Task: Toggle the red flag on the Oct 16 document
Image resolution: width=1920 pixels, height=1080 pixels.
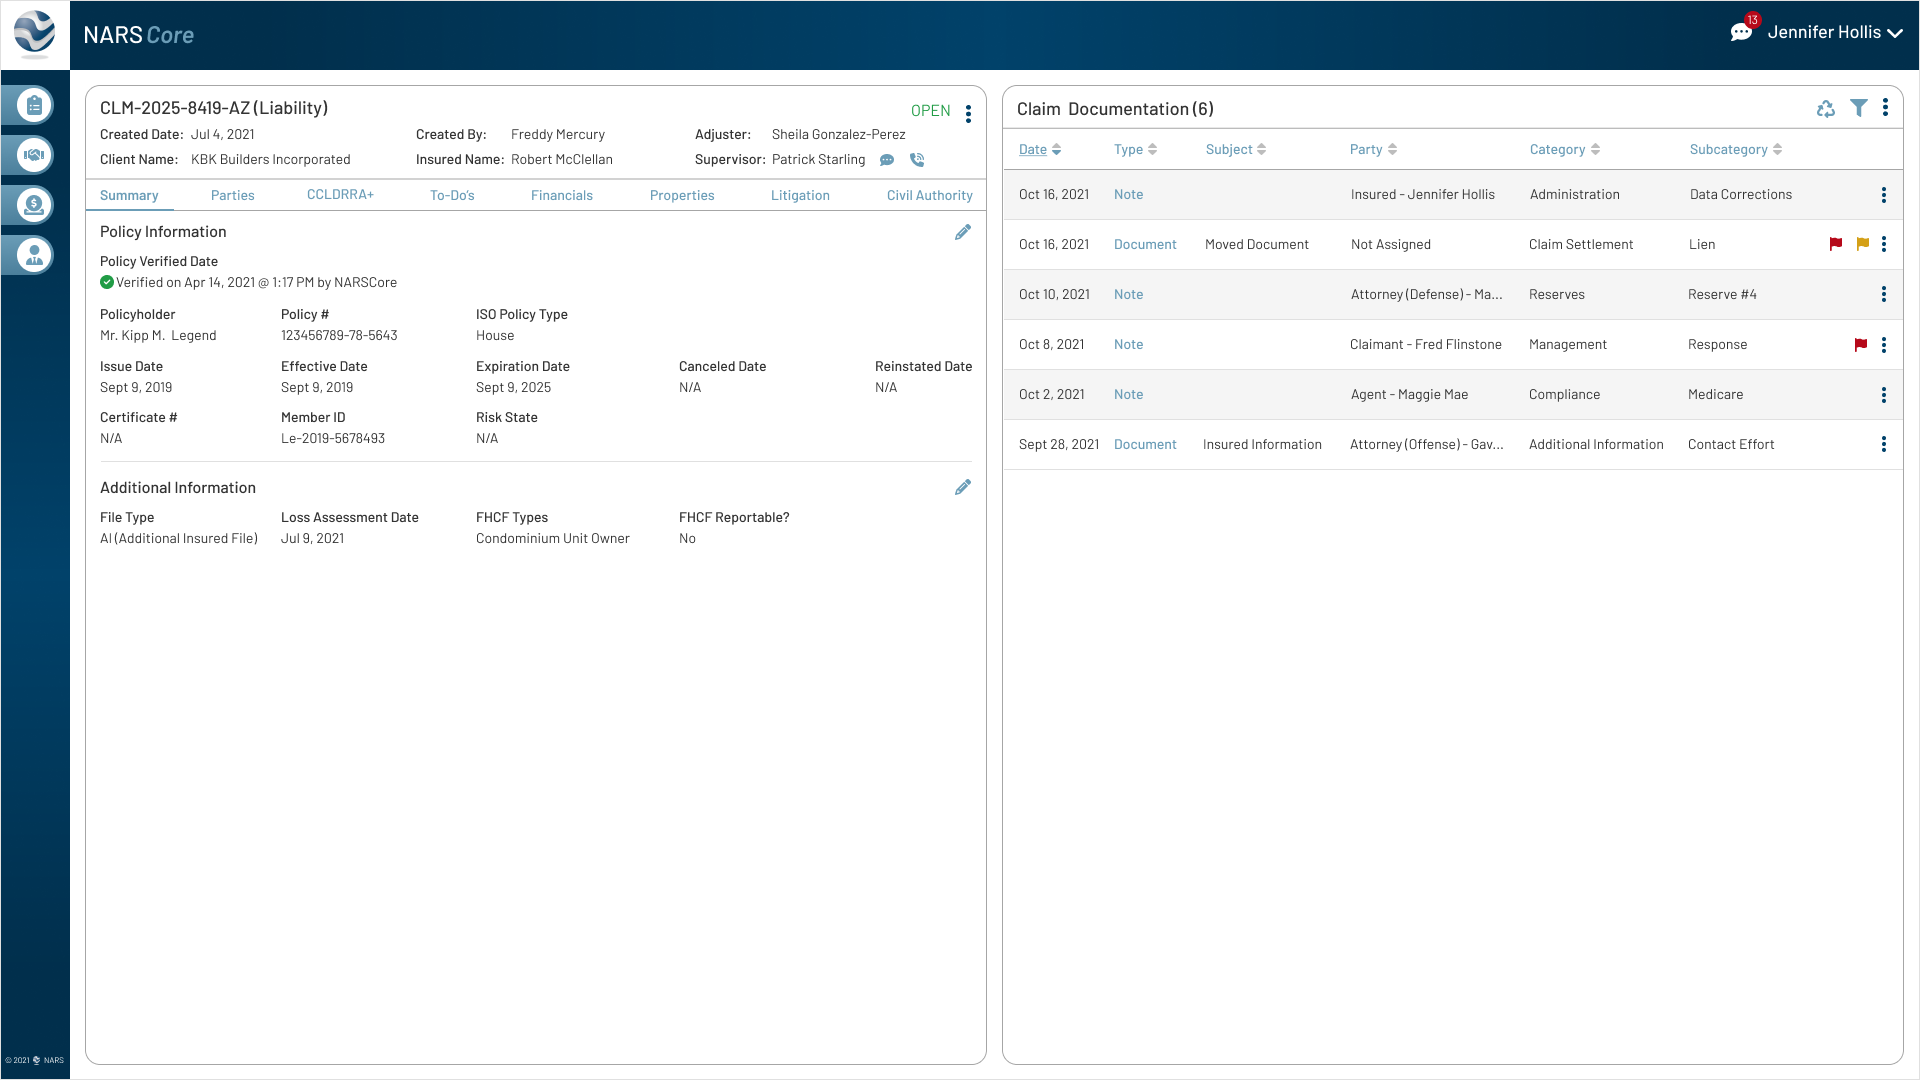Action: tap(1835, 244)
